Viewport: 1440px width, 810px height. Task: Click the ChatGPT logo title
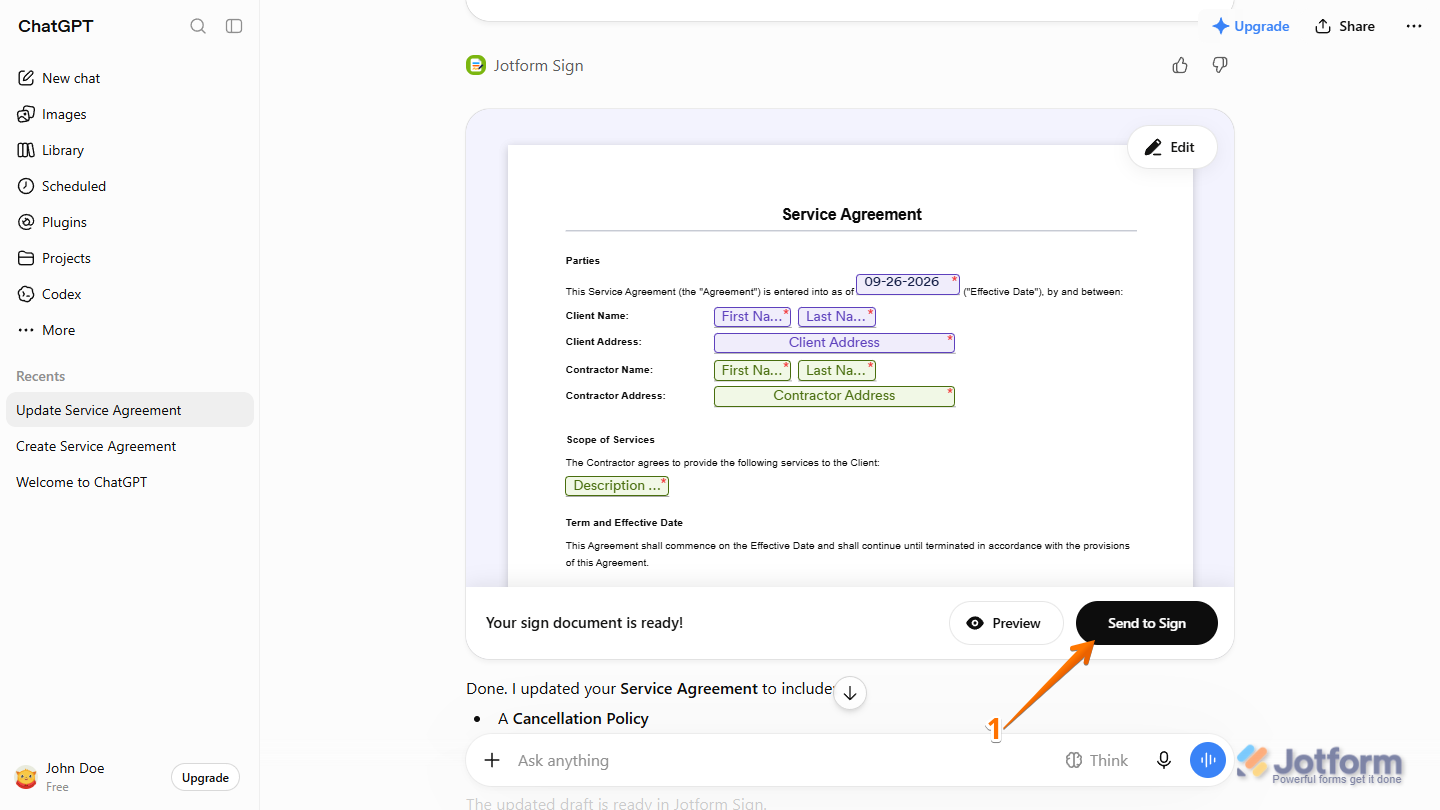pyautogui.click(x=56, y=26)
